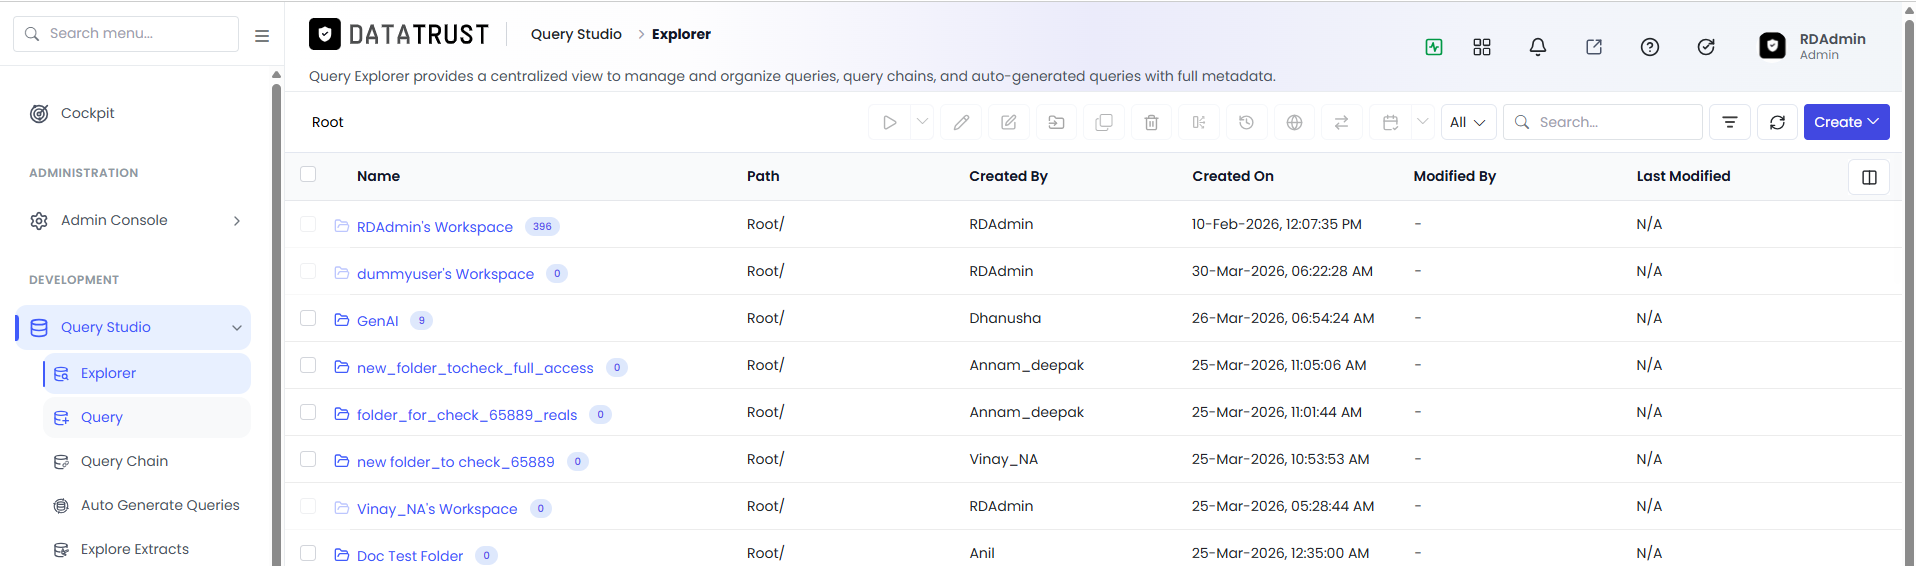Open the All filter dropdown
Screen dimensions: 1916x566
[1468, 122]
